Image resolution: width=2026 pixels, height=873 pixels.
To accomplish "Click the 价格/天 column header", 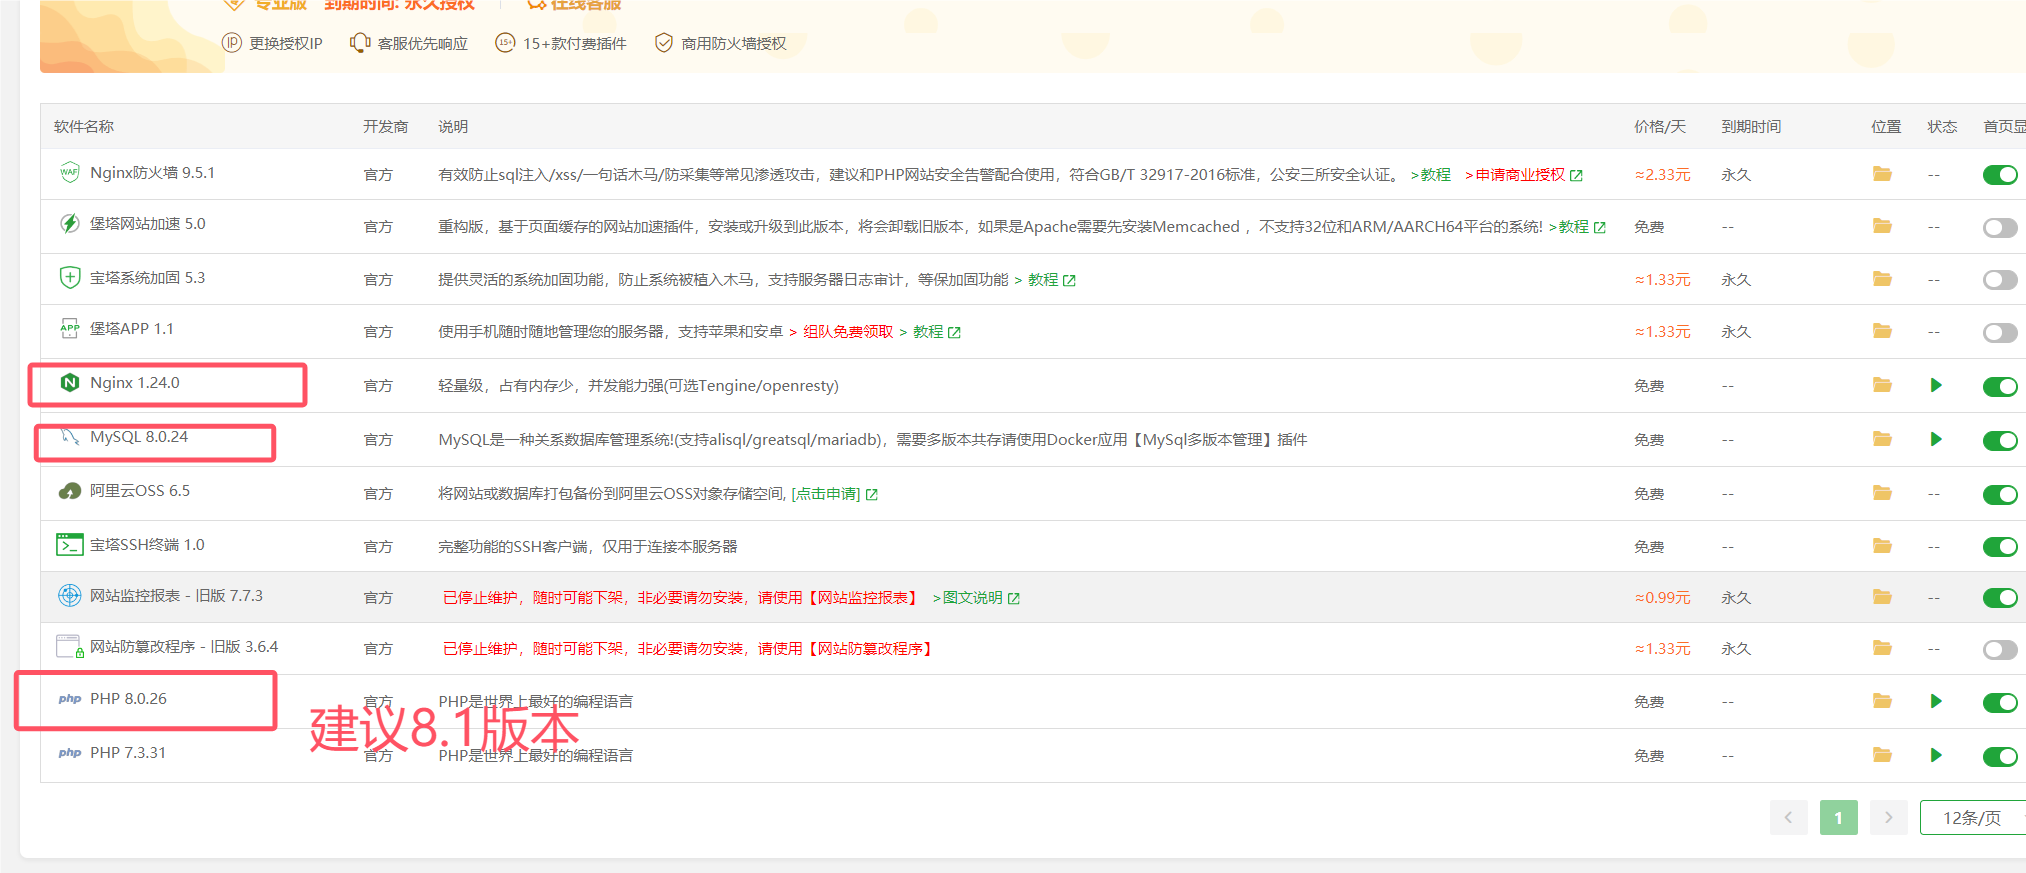I will click(x=1660, y=127).
